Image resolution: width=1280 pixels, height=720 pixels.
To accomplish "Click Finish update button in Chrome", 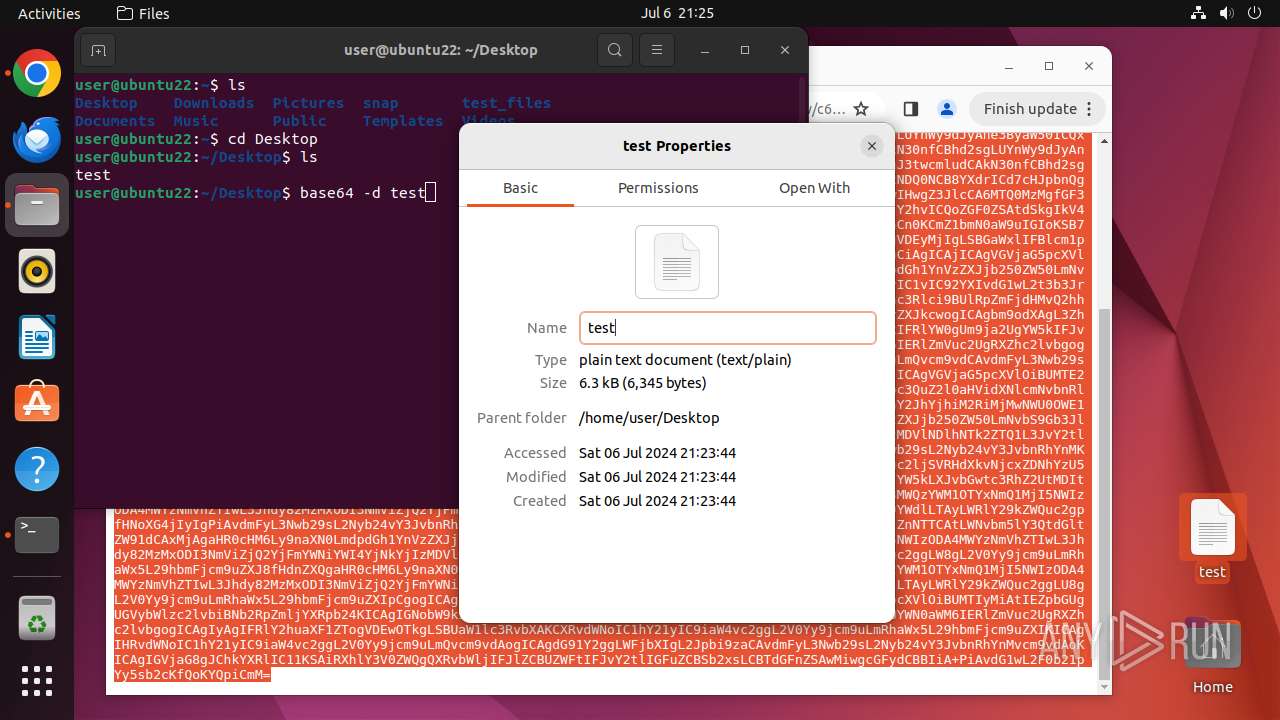I will [x=1039, y=109].
